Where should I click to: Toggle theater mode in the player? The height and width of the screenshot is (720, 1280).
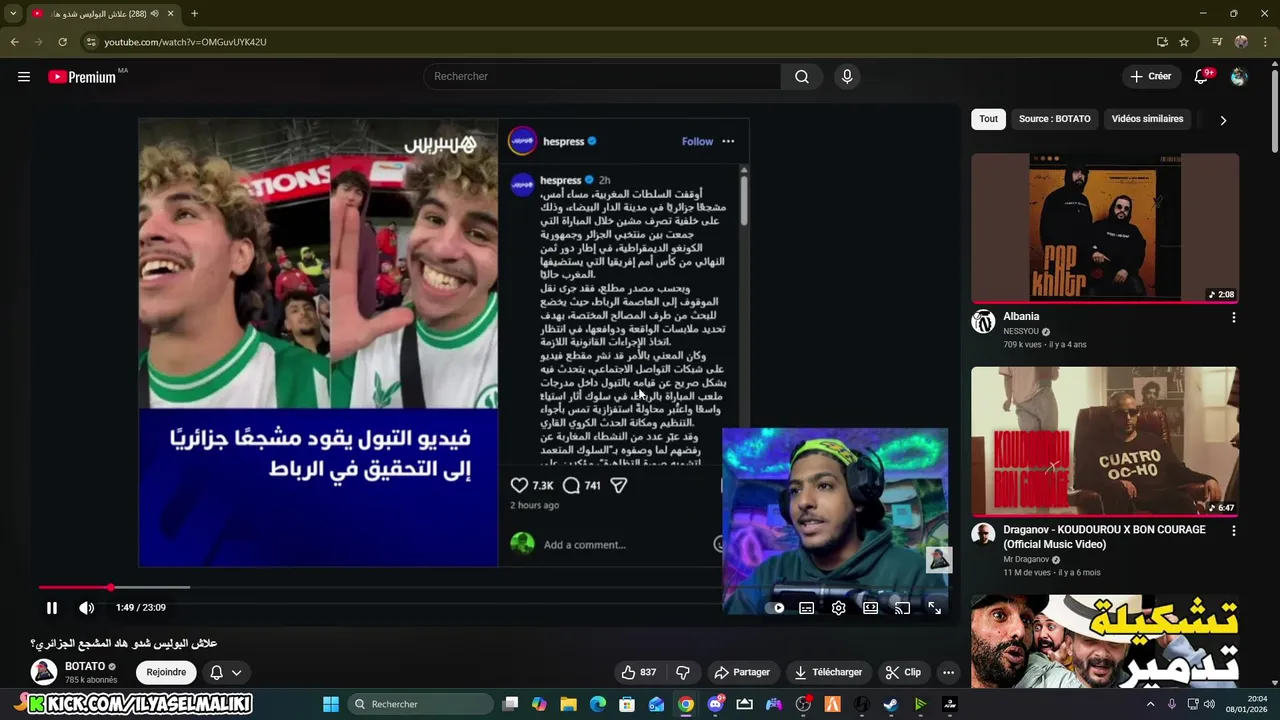tap(870, 608)
